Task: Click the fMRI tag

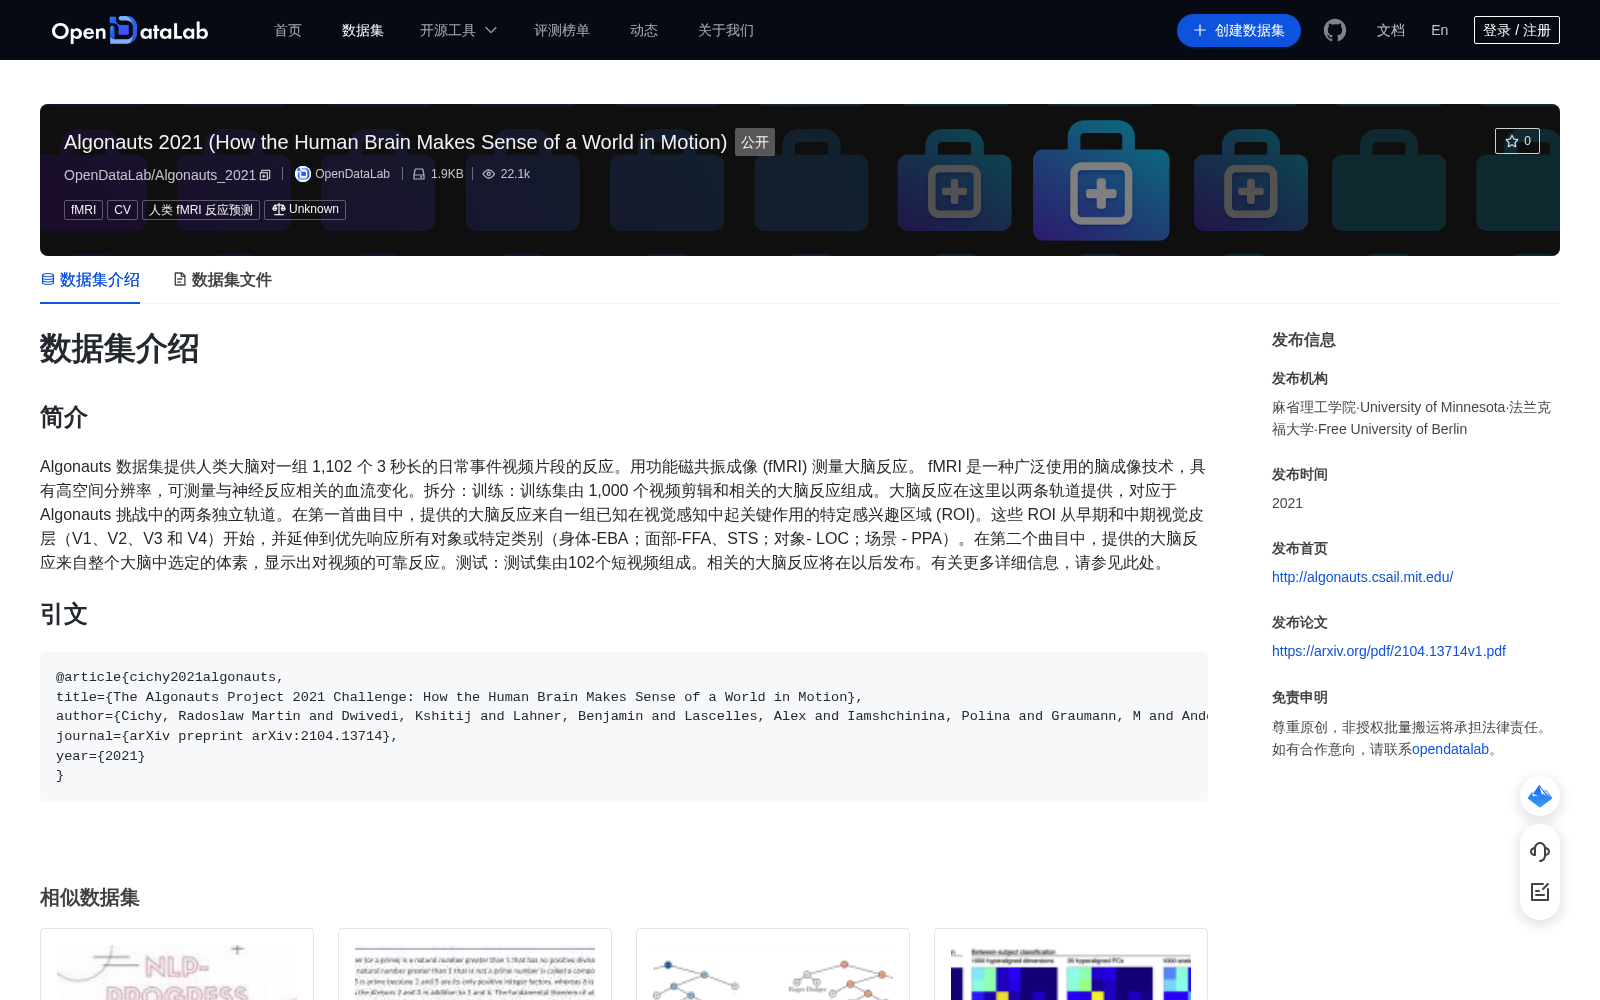Action: (x=84, y=210)
